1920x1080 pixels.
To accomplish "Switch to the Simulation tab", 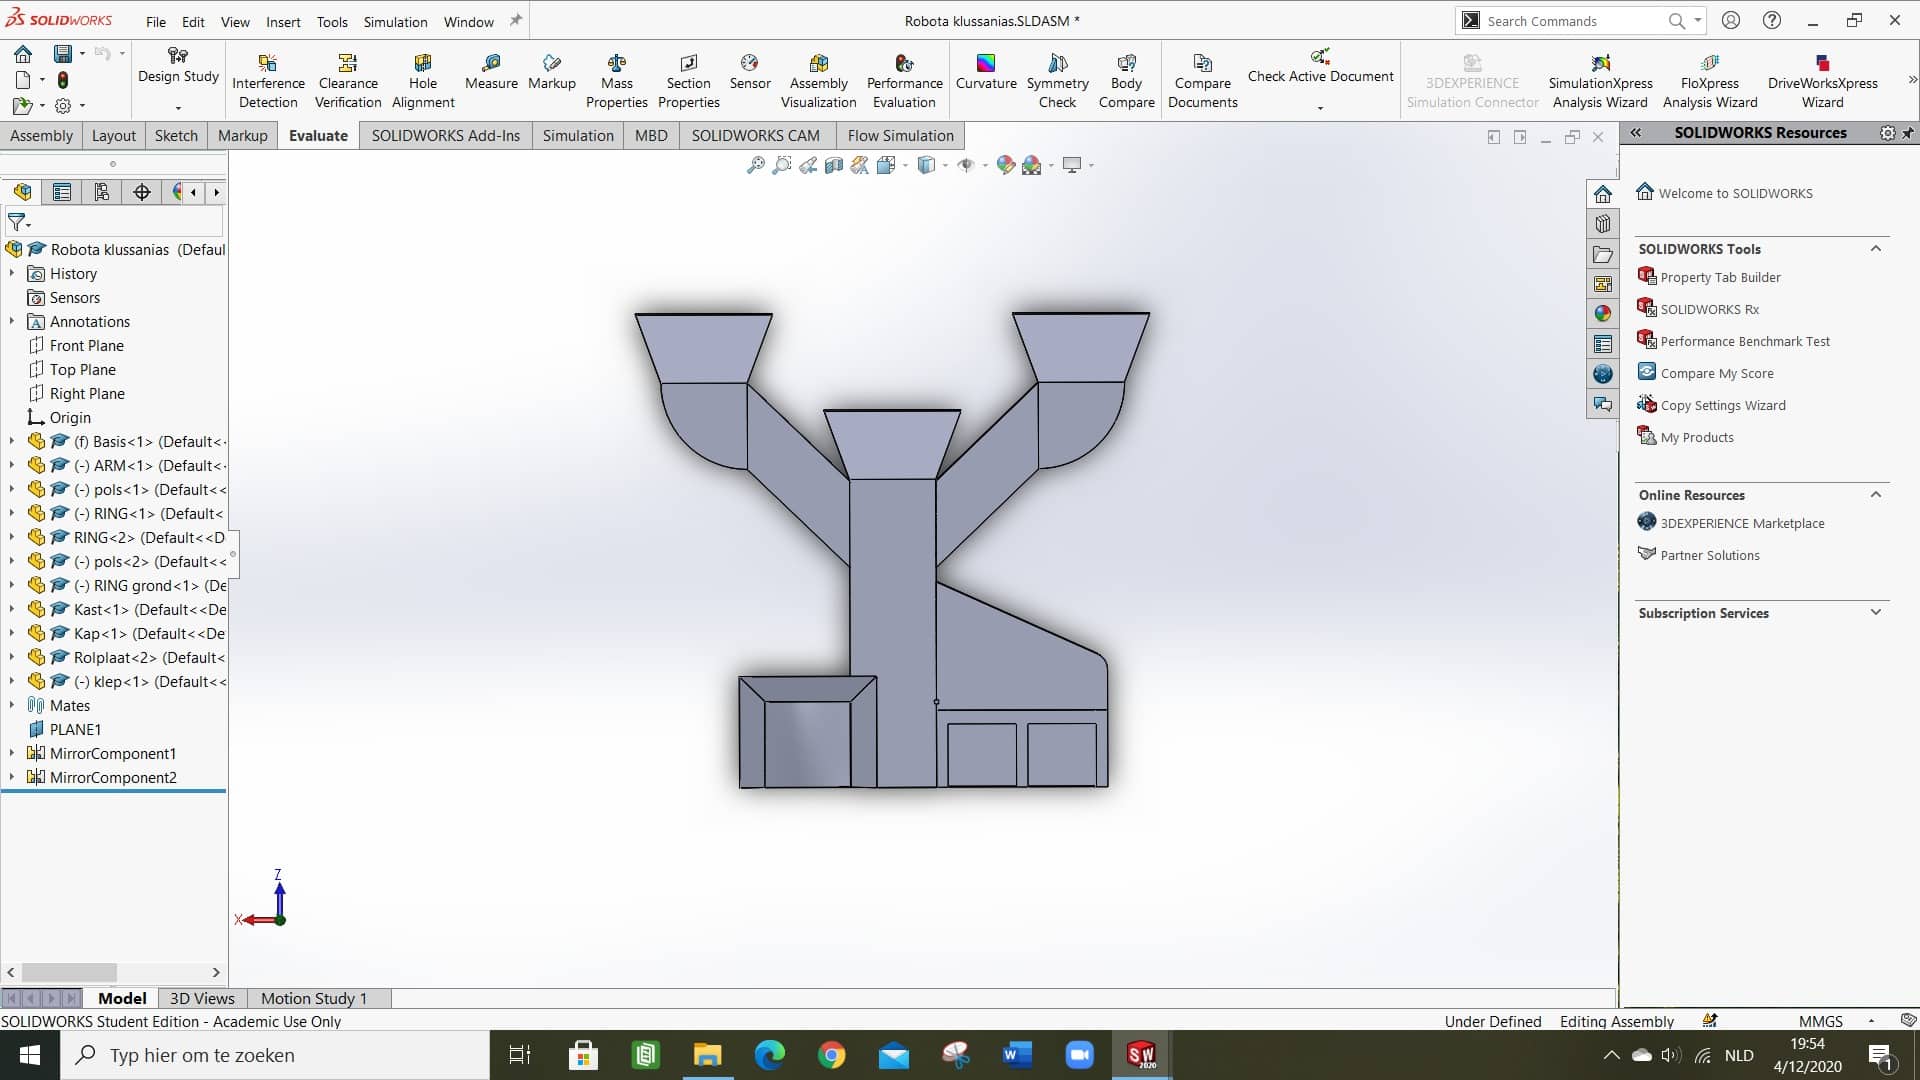I will point(578,135).
